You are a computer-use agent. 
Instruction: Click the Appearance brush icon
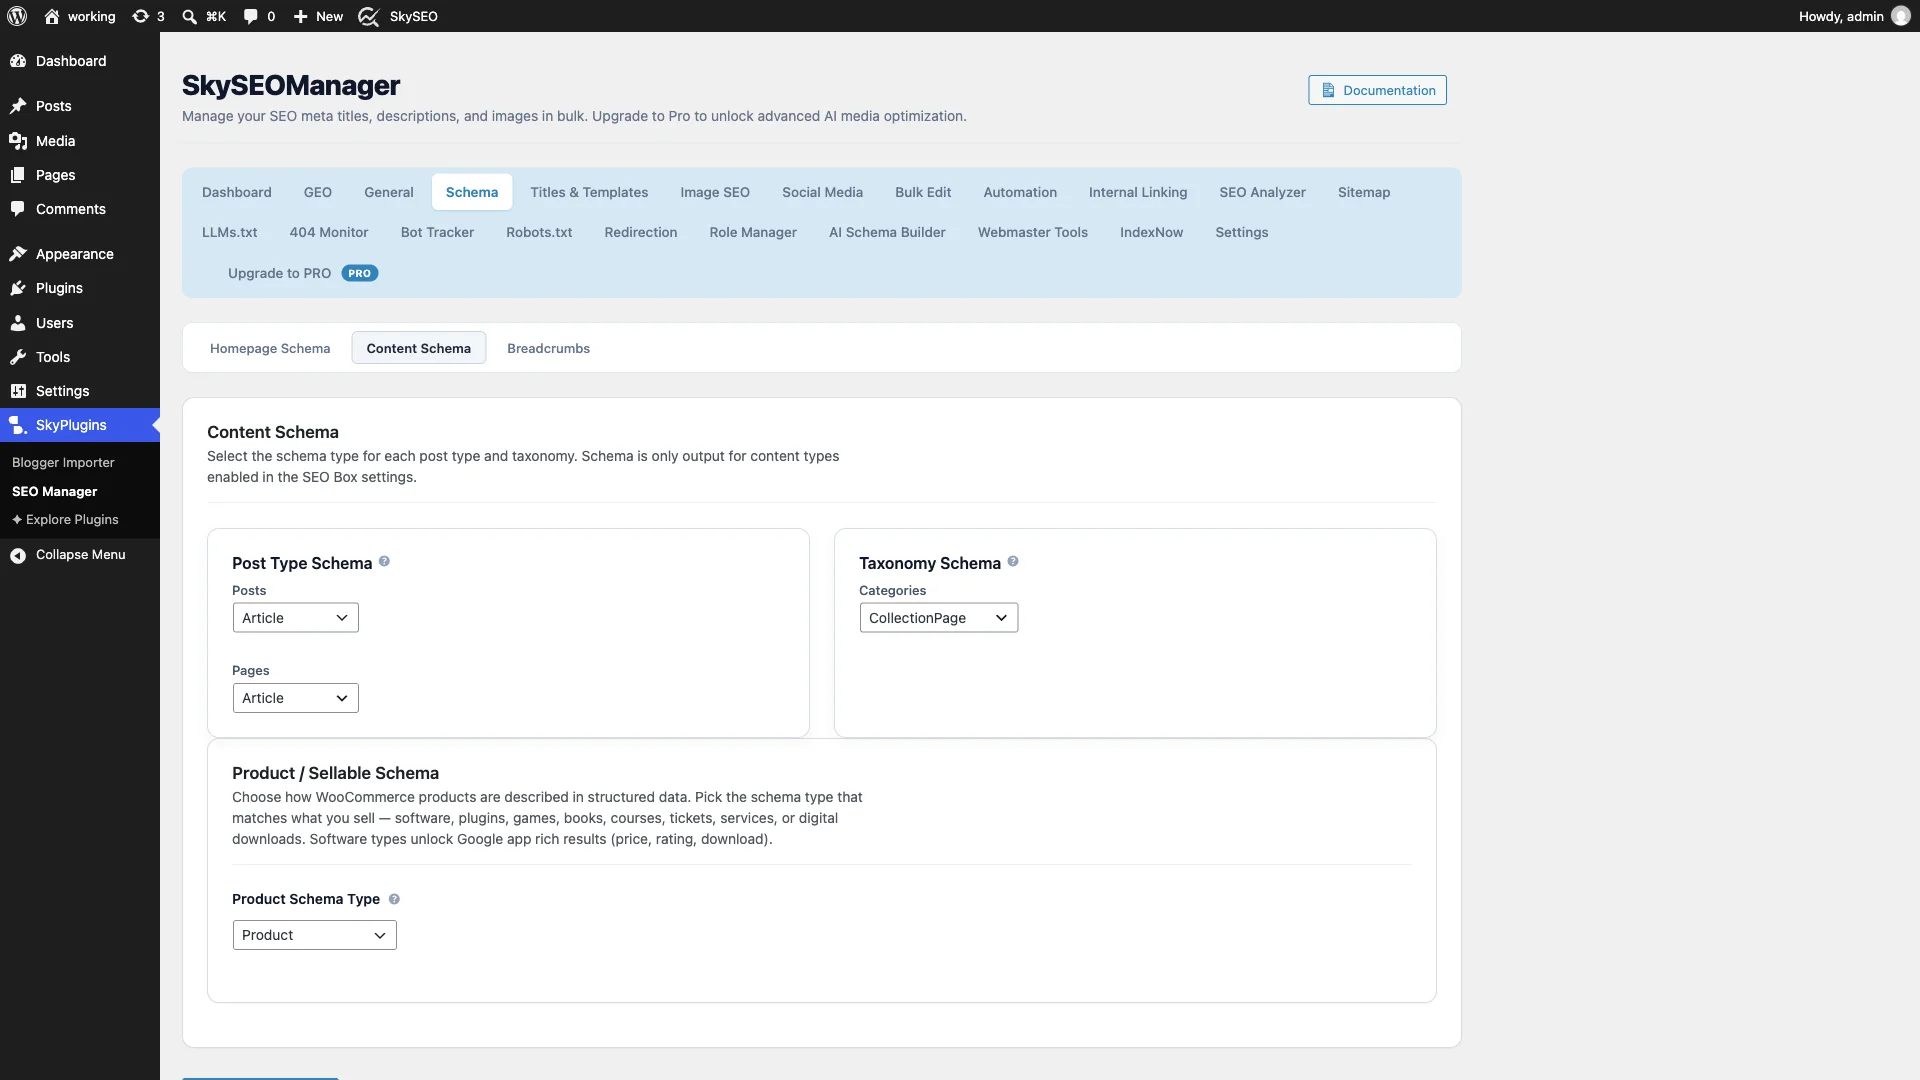click(18, 254)
